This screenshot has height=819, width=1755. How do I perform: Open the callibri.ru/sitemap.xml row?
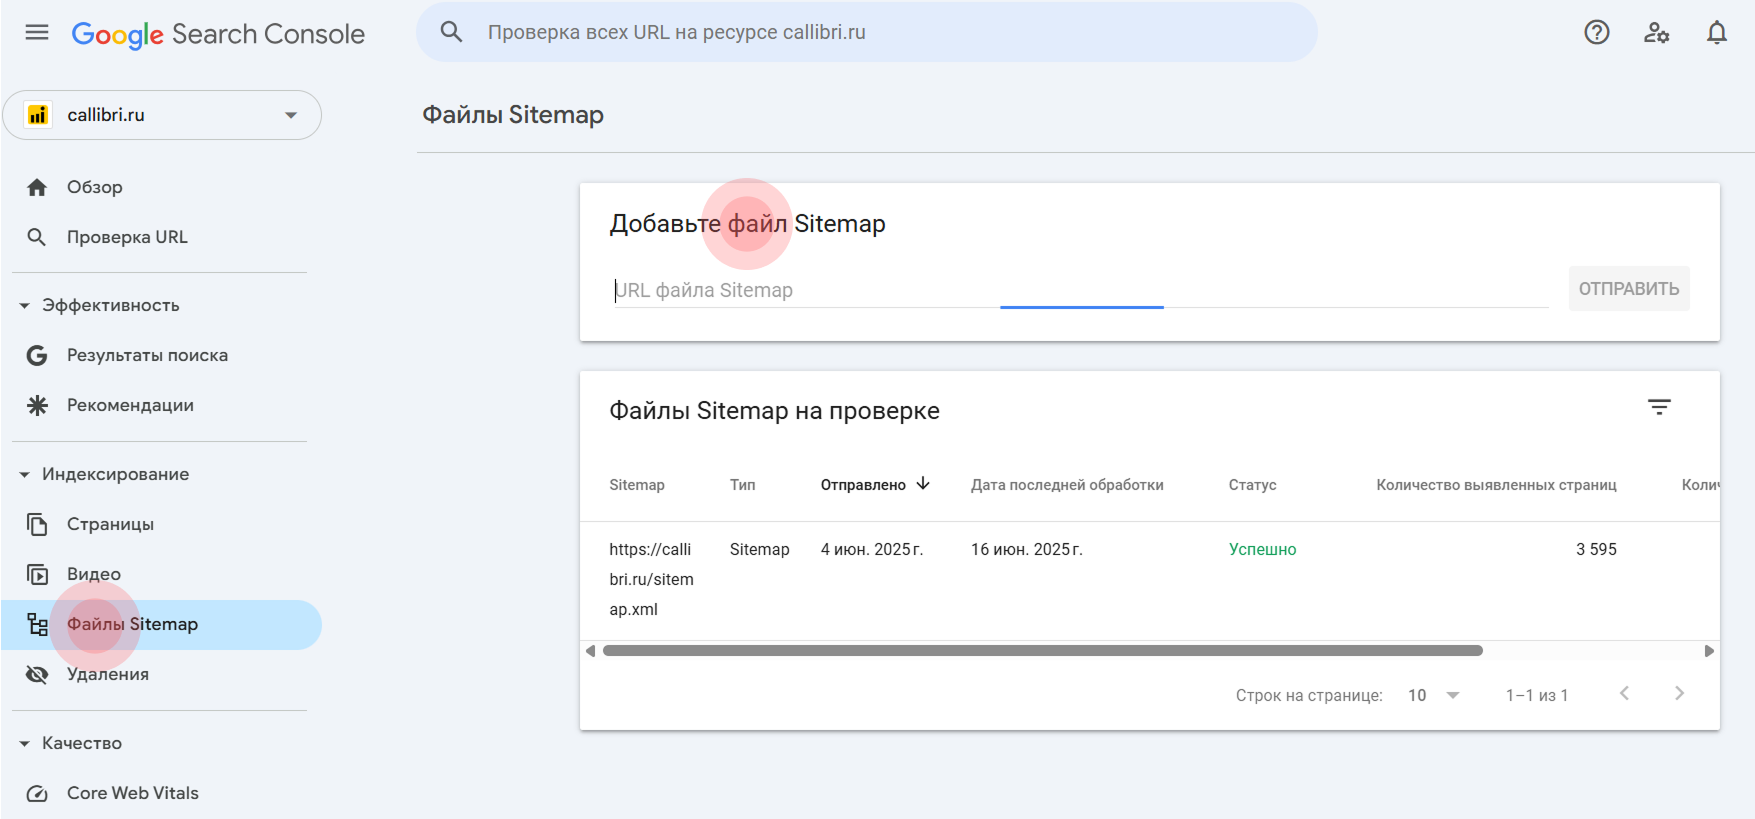coord(651,579)
